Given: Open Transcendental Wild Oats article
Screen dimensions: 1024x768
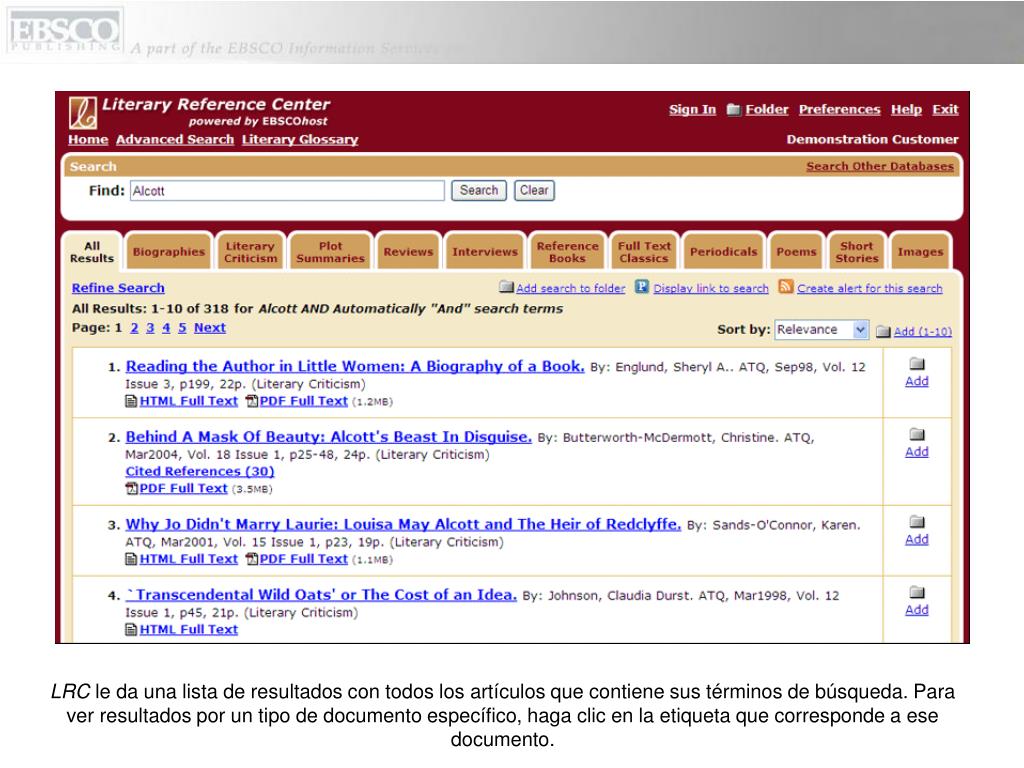Looking at the screenshot, I should coord(321,595).
